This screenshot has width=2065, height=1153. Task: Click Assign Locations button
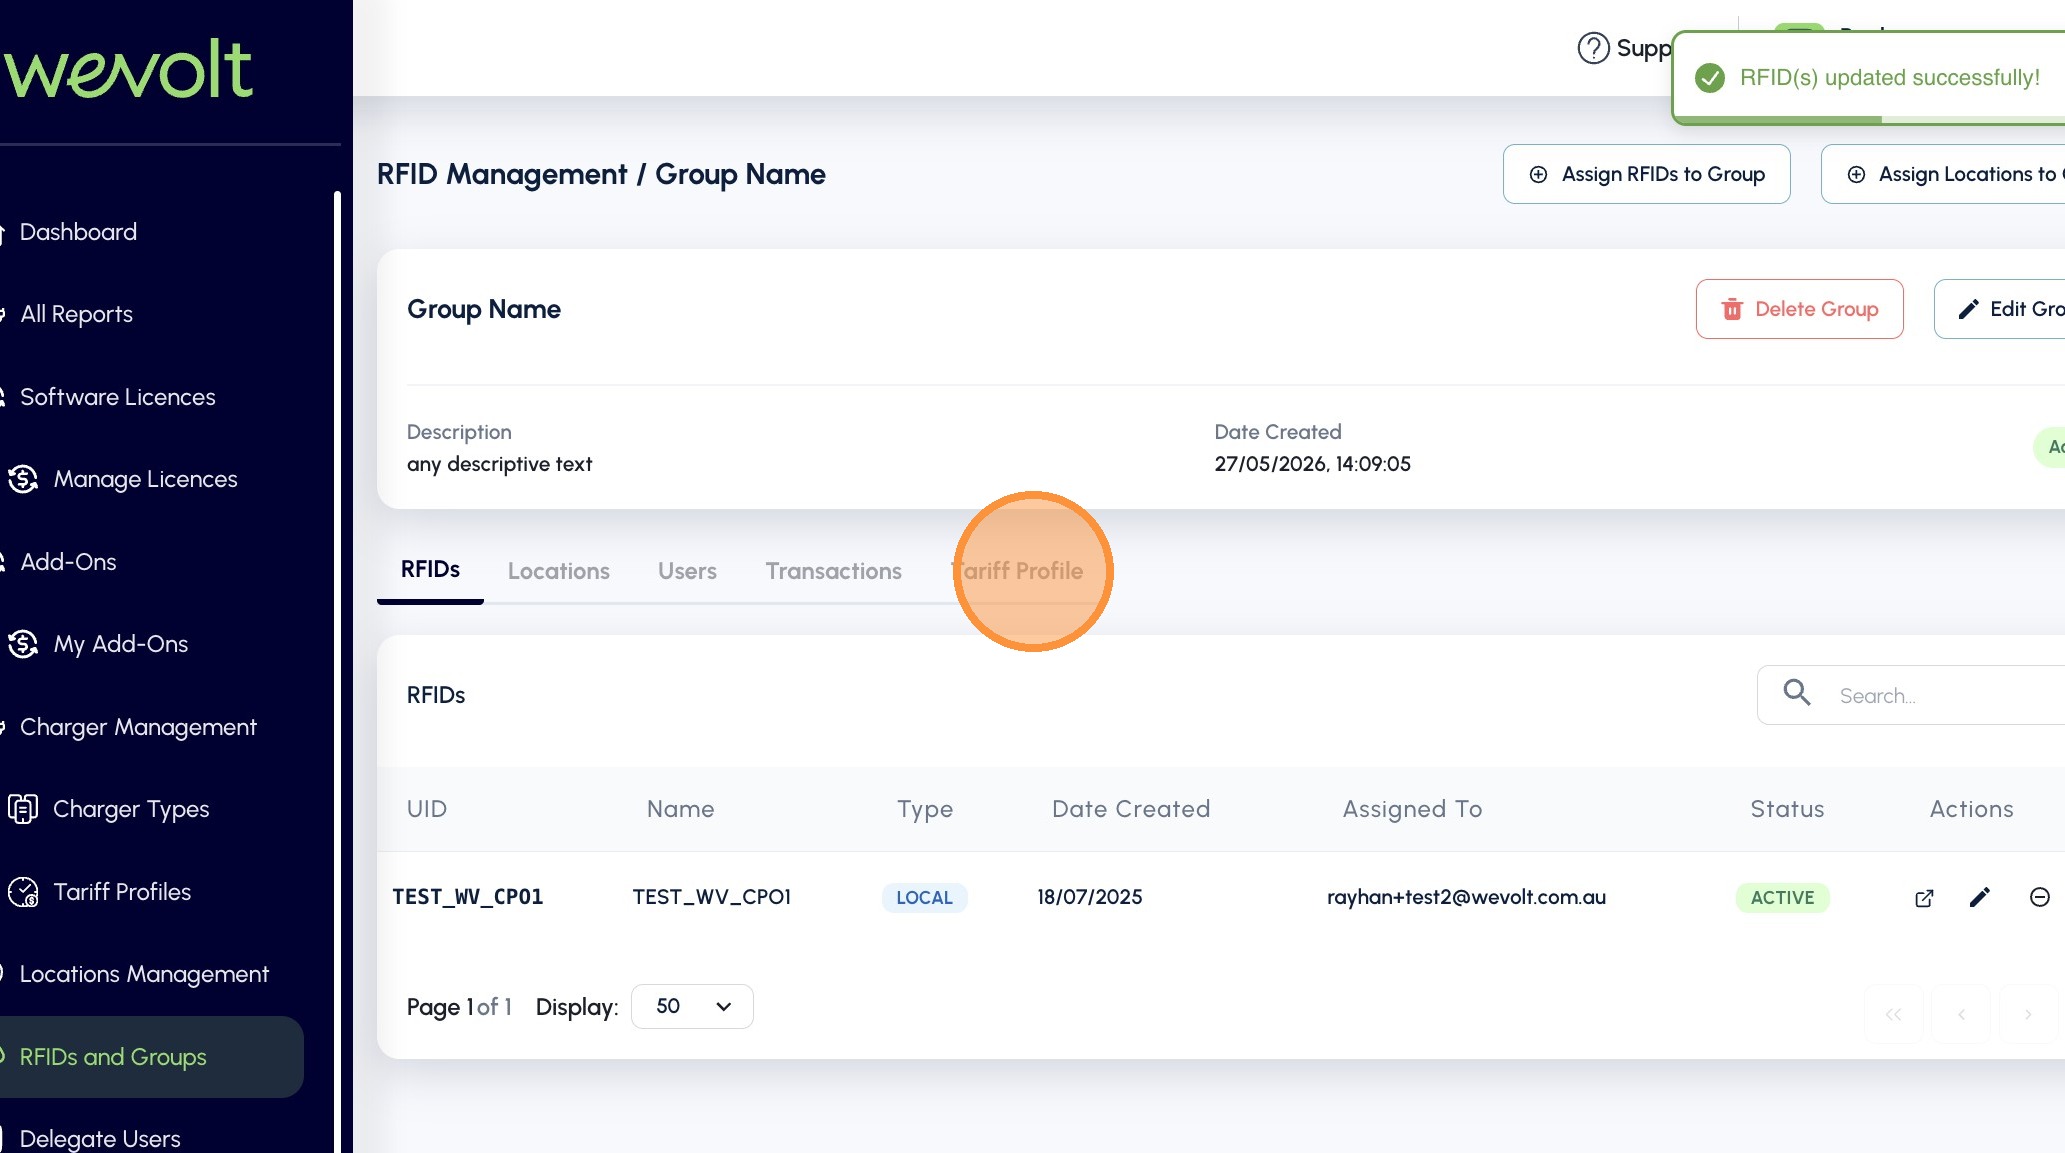[1943, 174]
